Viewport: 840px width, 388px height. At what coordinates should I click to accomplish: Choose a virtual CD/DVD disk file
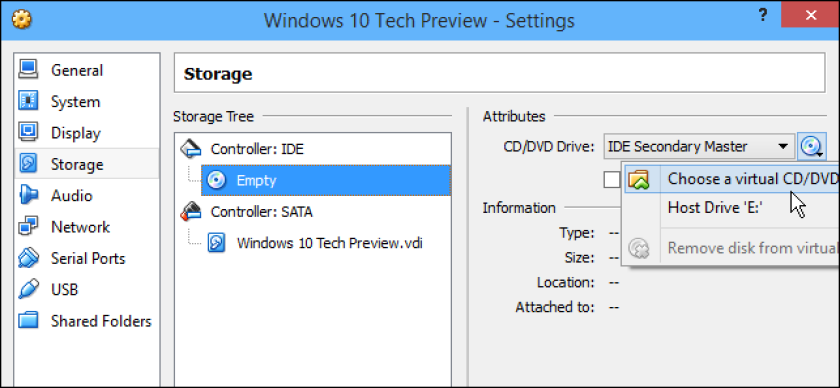732,179
